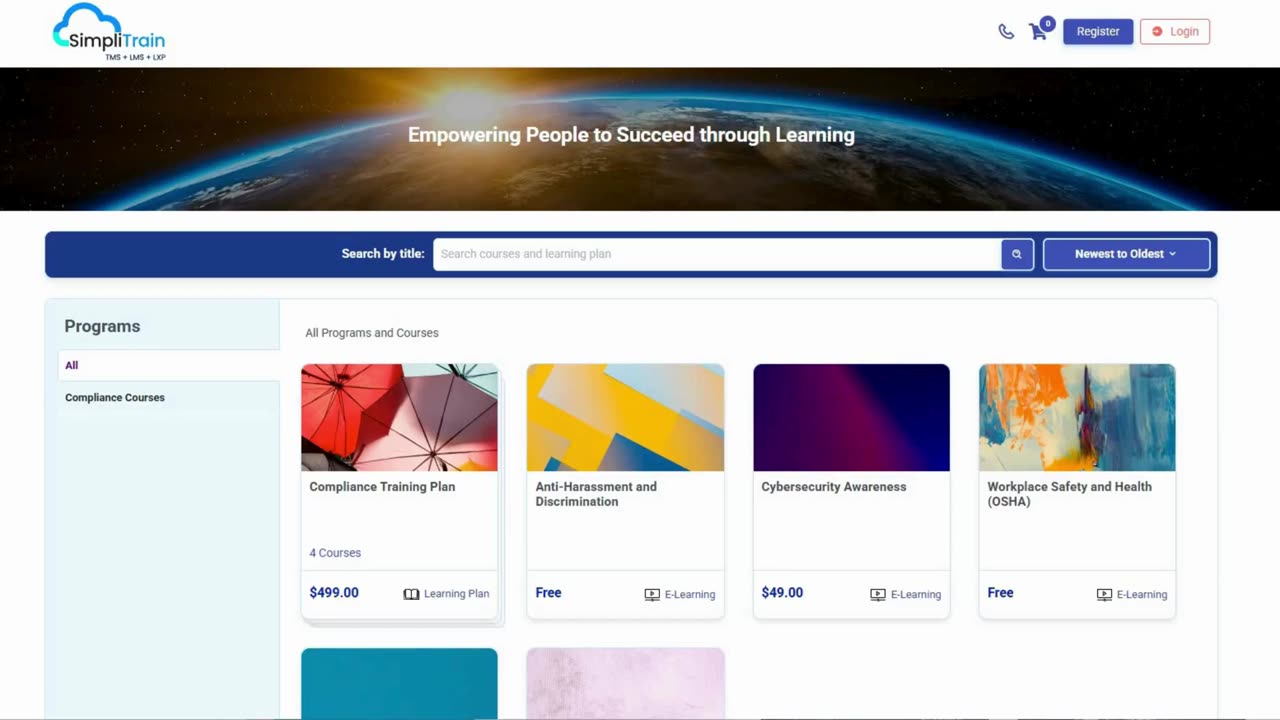The width and height of the screenshot is (1280, 720).
Task: Click E-Learning icon on Cybersecurity Awareness card
Action: [x=878, y=594]
